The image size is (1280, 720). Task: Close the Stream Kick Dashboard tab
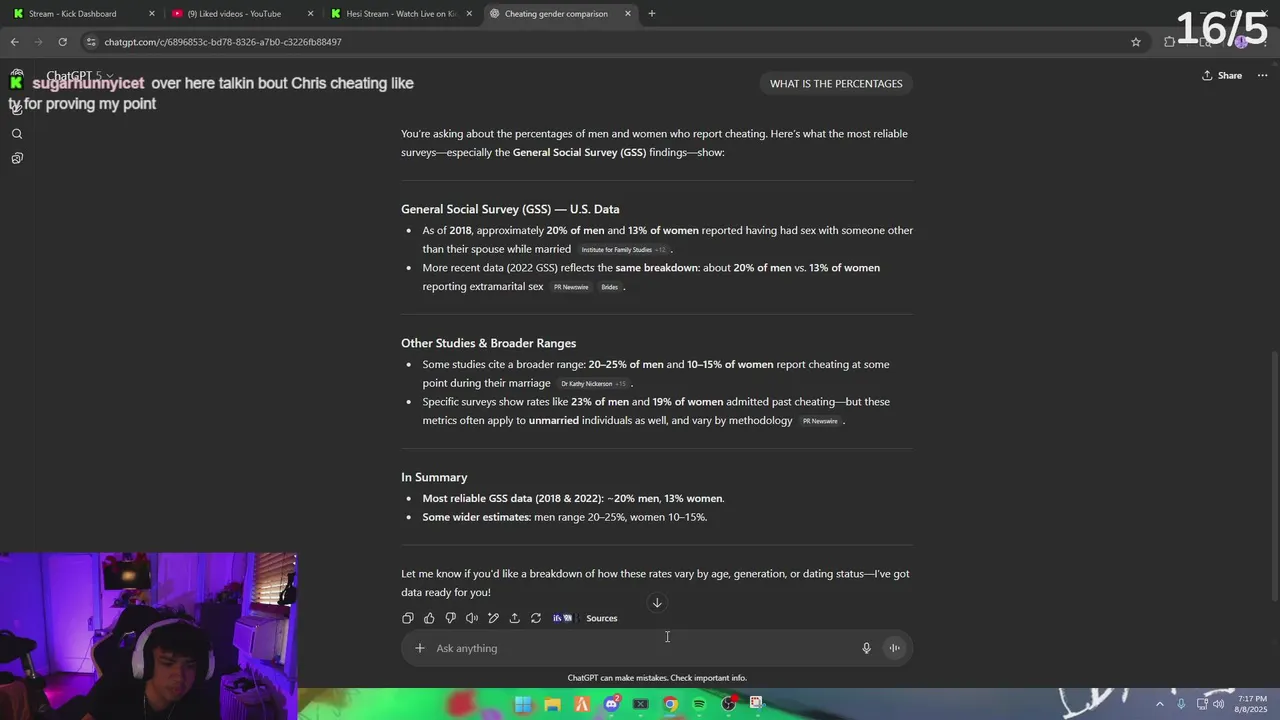(x=152, y=14)
